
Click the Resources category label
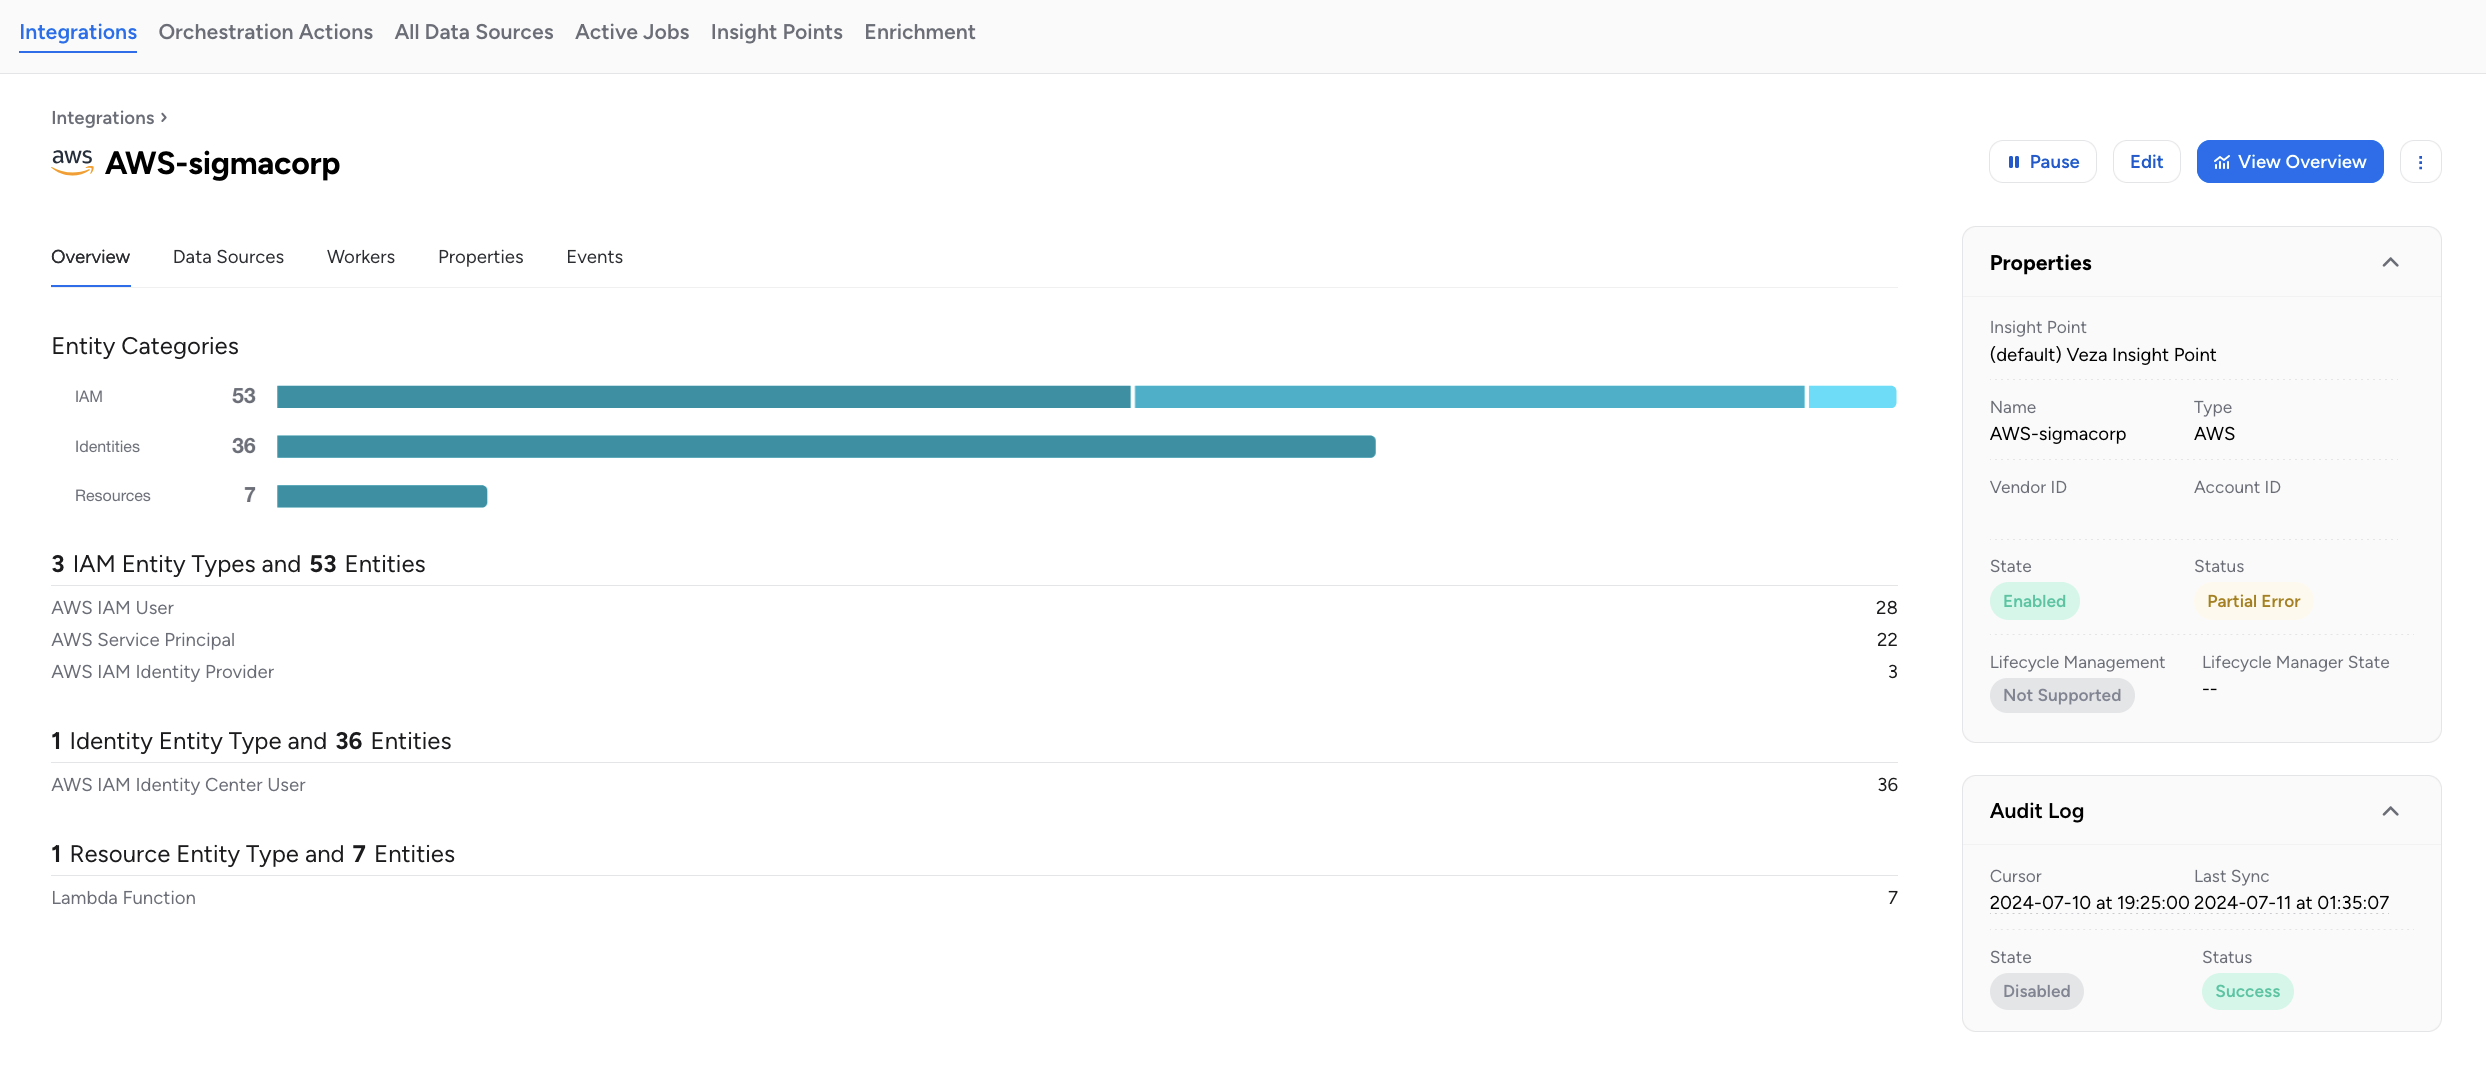113,496
